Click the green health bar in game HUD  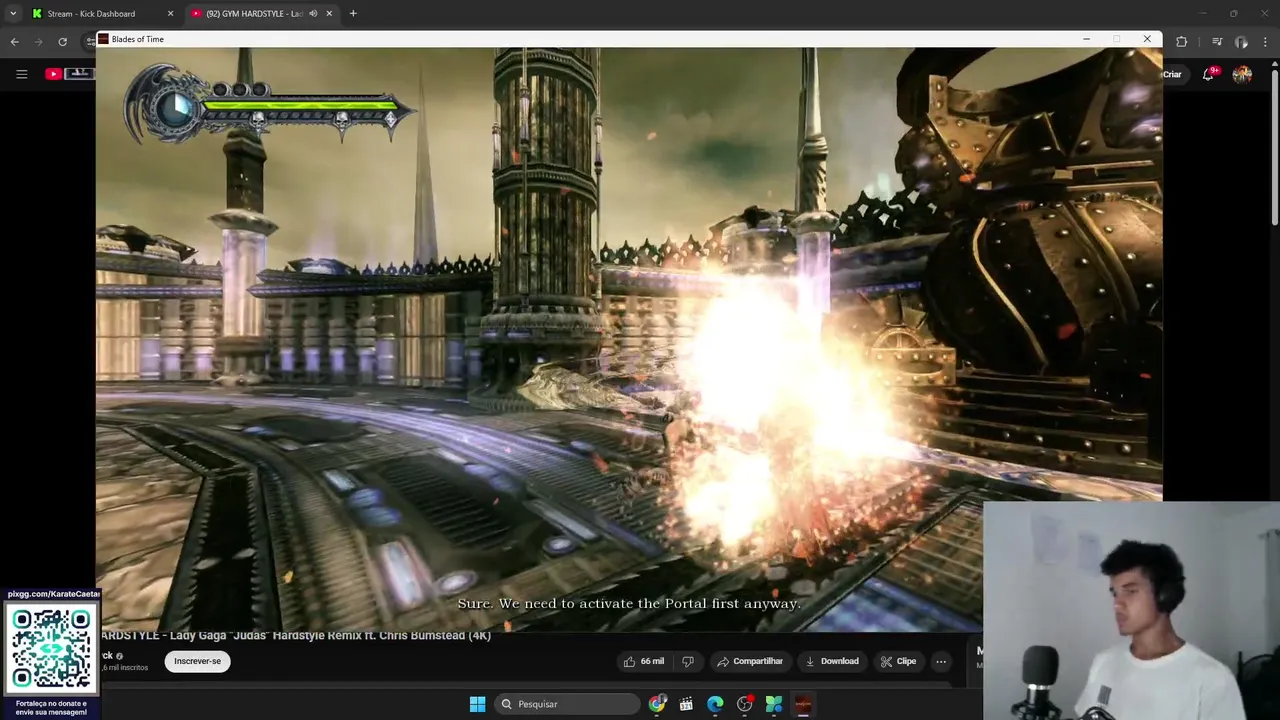coord(300,104)
